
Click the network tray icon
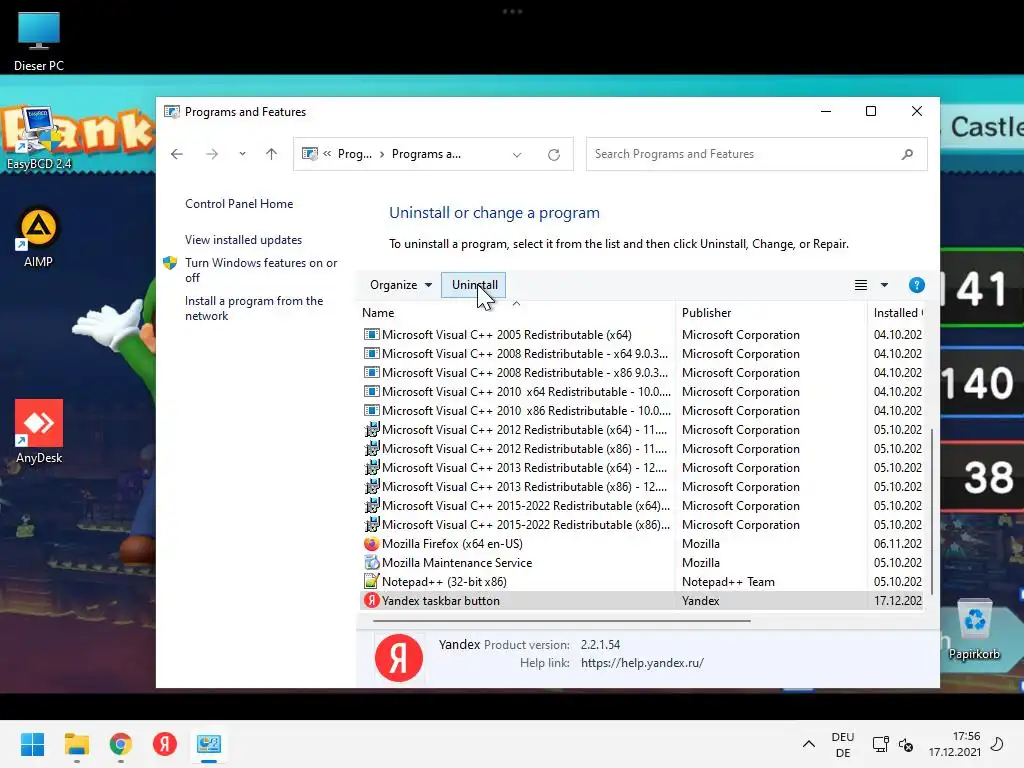pyautogui.click(x=880, y=744)
